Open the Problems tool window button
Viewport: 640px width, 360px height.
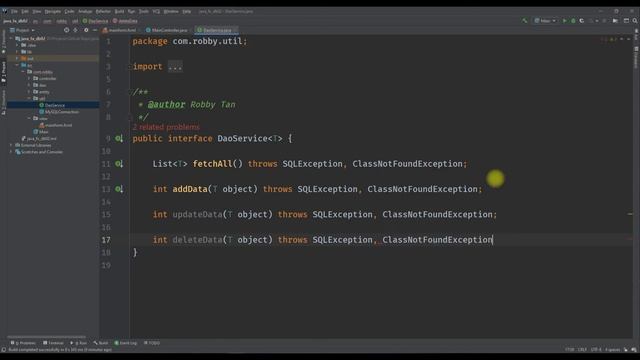point(23,343)
